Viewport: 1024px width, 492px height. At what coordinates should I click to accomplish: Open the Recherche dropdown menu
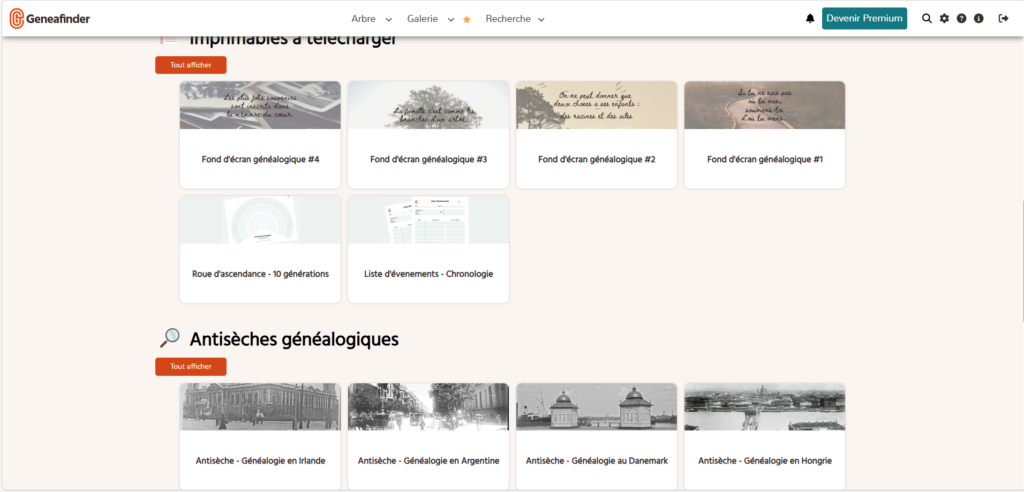[515, 19]
